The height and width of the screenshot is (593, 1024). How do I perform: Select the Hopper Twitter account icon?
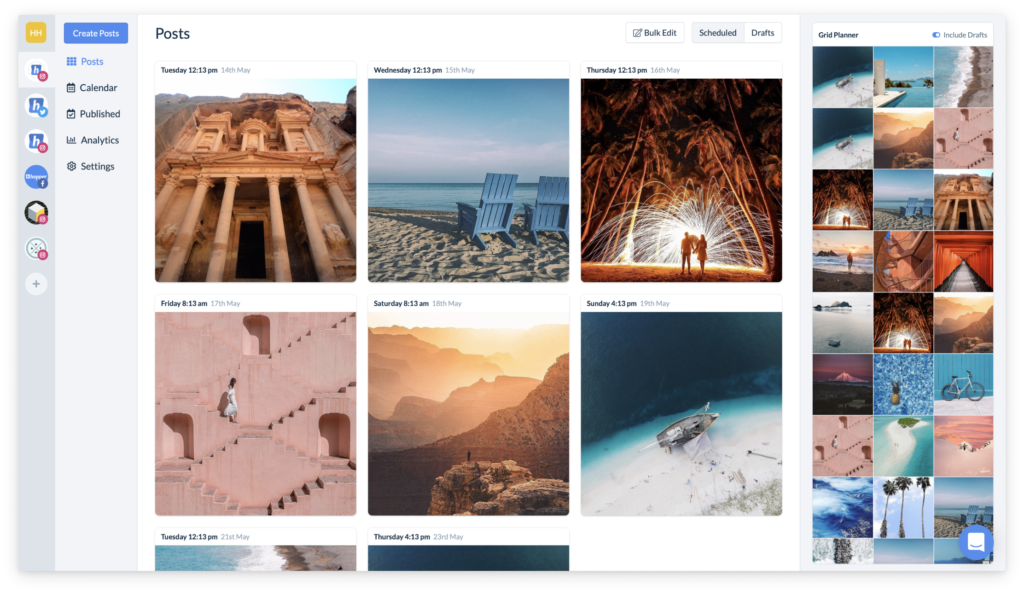click(37, 106)
